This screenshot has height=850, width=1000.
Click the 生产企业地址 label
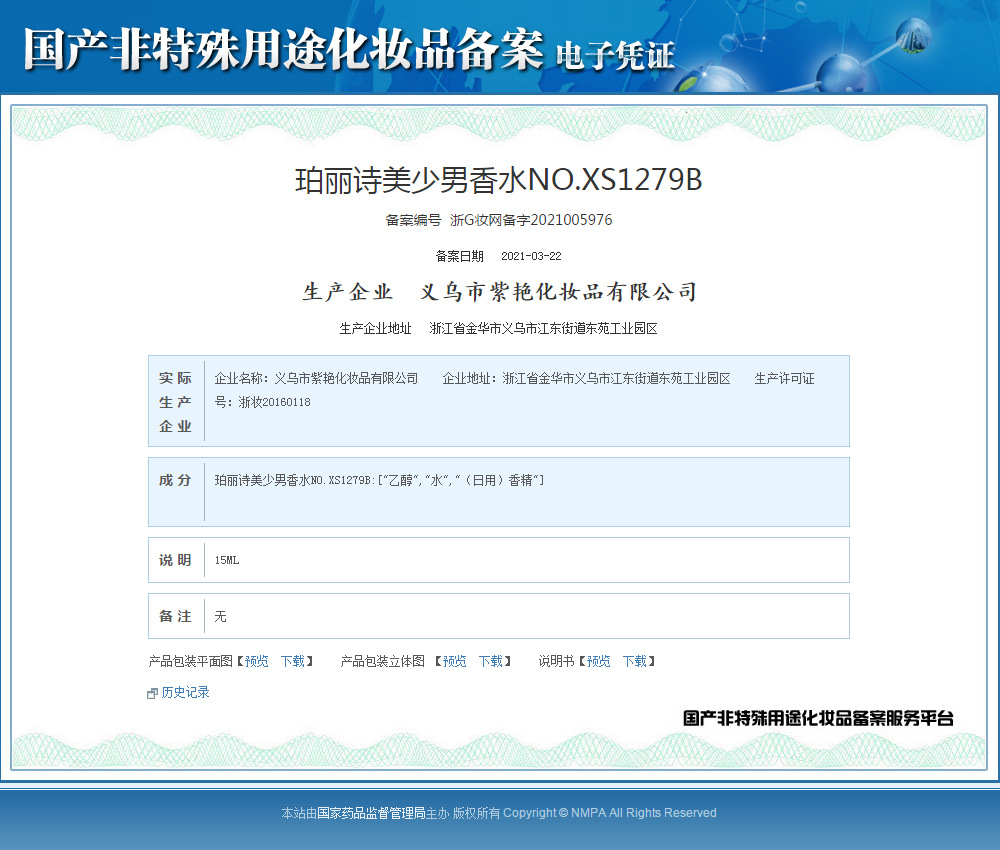375,328
